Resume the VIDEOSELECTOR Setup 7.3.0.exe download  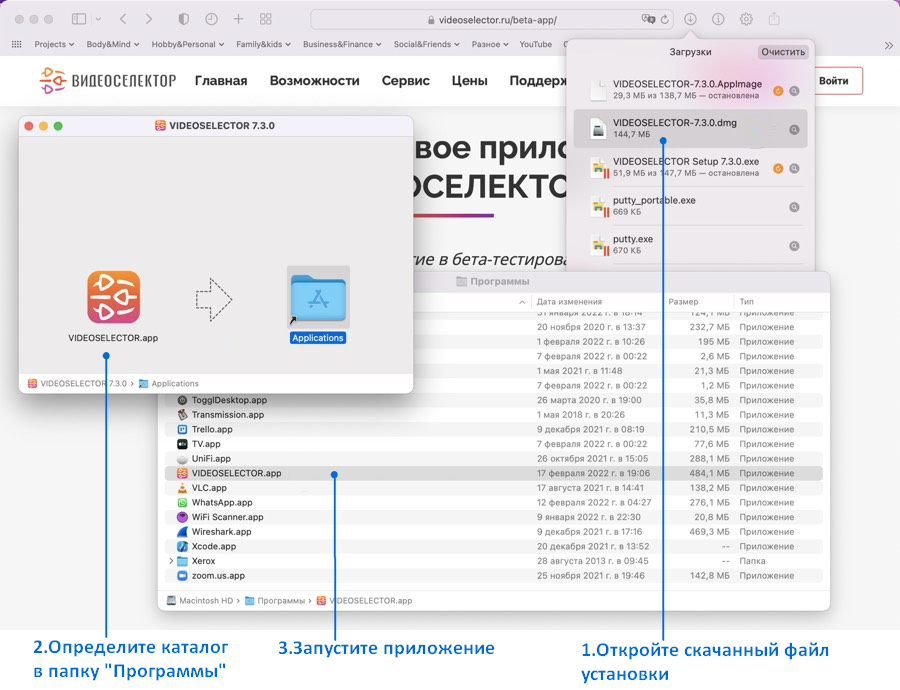click(x=778, y=168)
